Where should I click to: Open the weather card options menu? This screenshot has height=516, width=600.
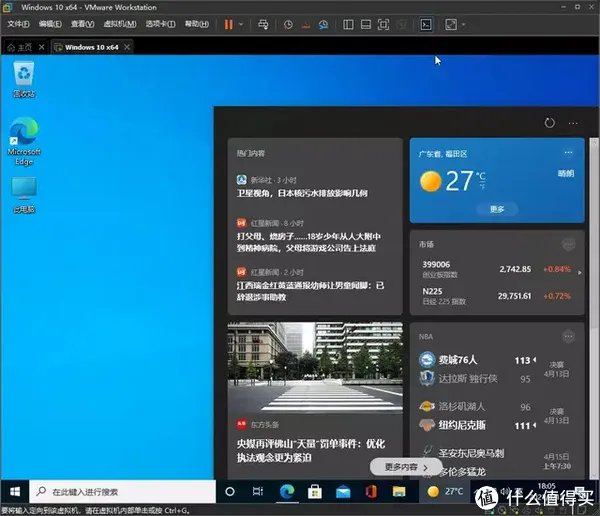click(x=568, y=152)
